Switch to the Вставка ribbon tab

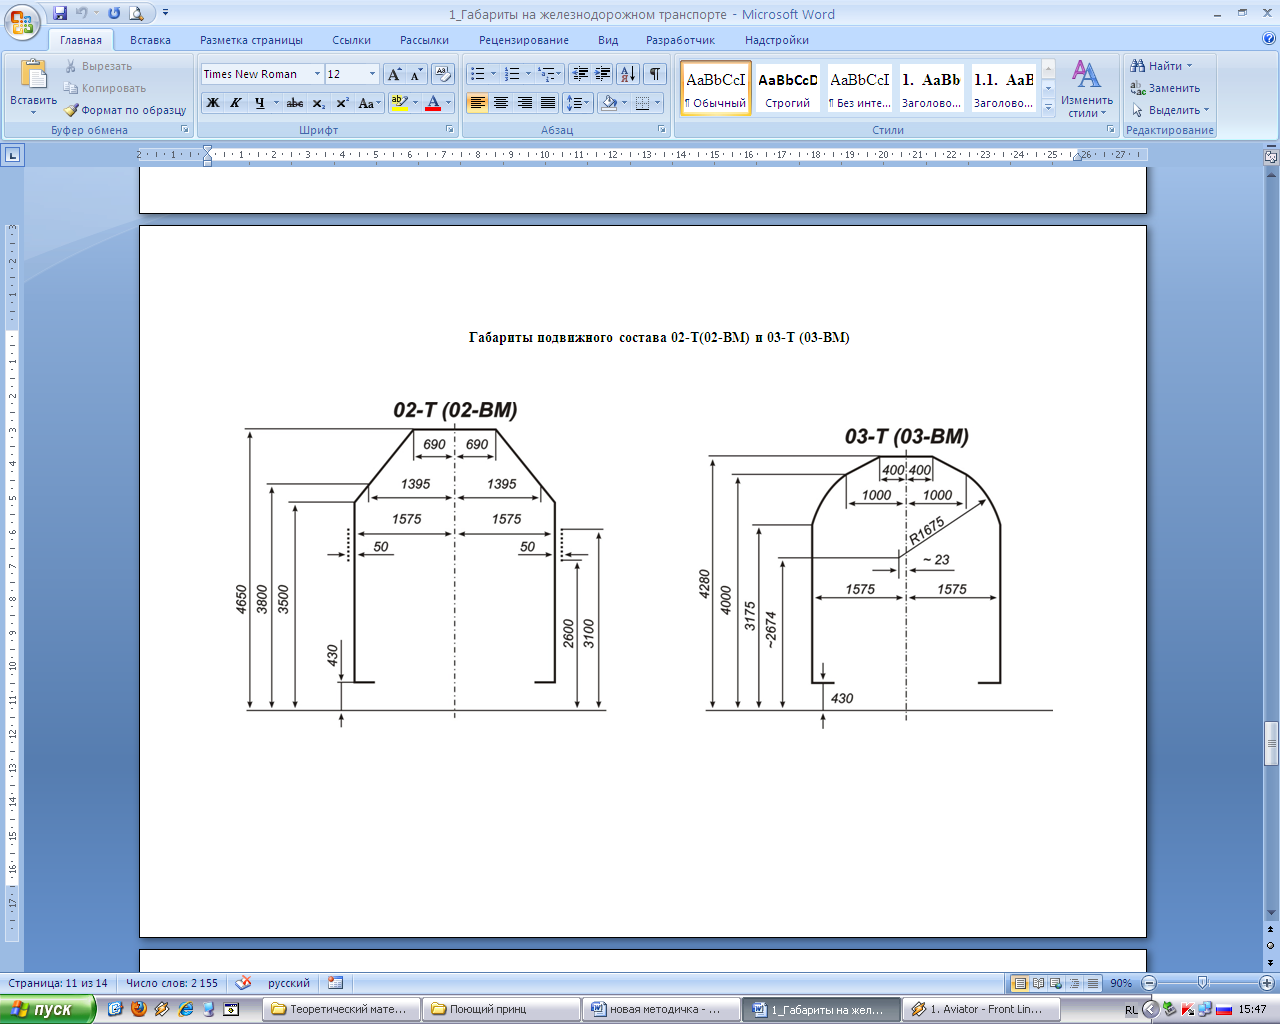(x=150, y=40)
